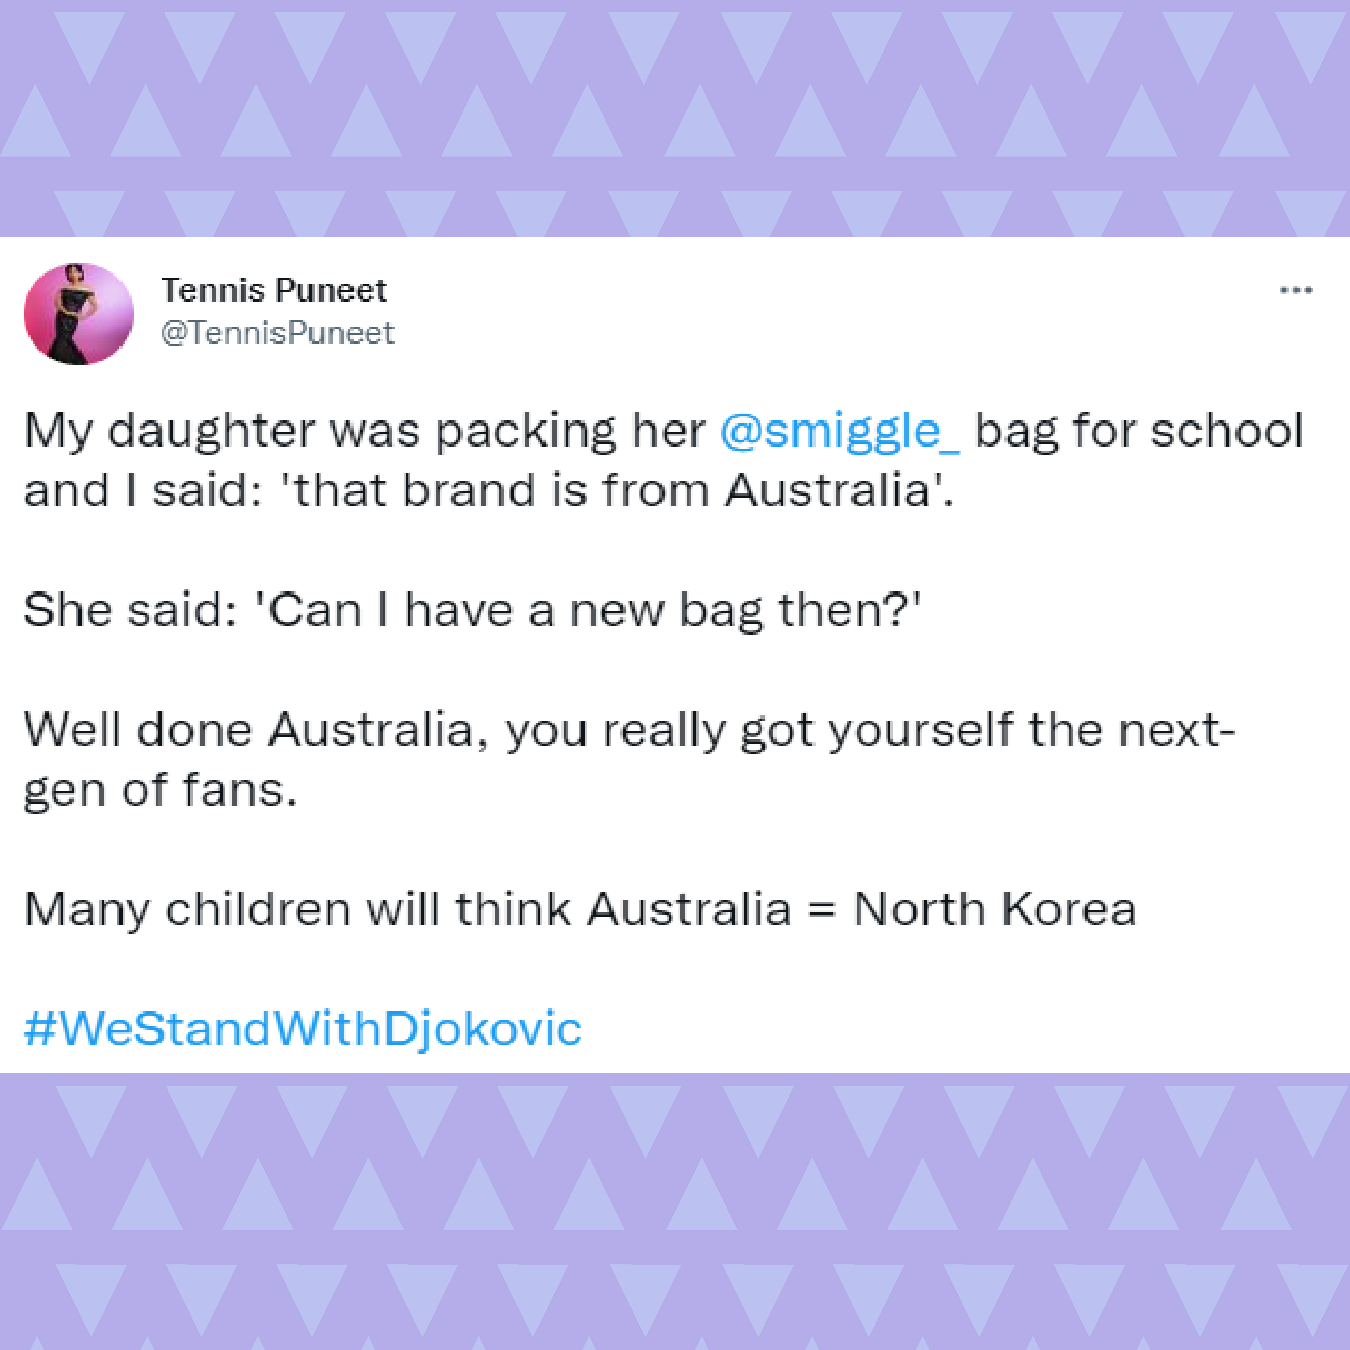1350x1350 pixels.
Task: Click the 'and I said: that brand is' line
Action: pyautogui.click(x=489, y=490)
